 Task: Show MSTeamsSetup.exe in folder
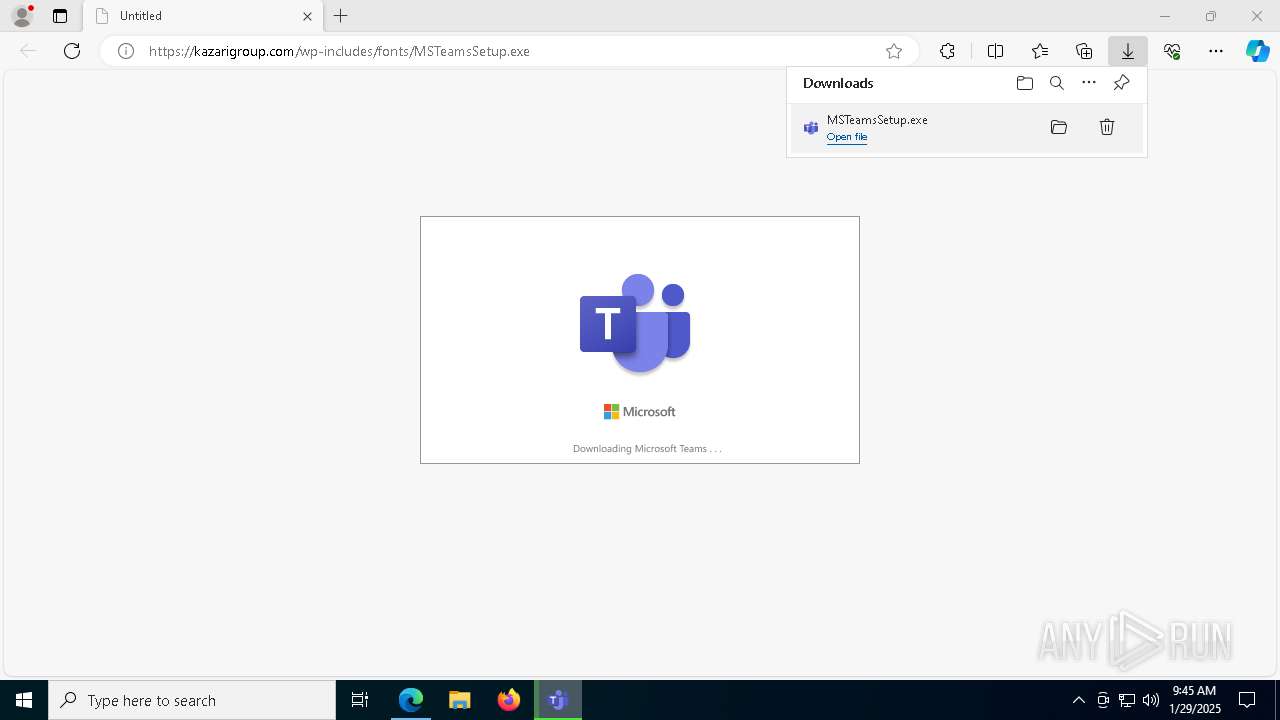point(1059,127)
